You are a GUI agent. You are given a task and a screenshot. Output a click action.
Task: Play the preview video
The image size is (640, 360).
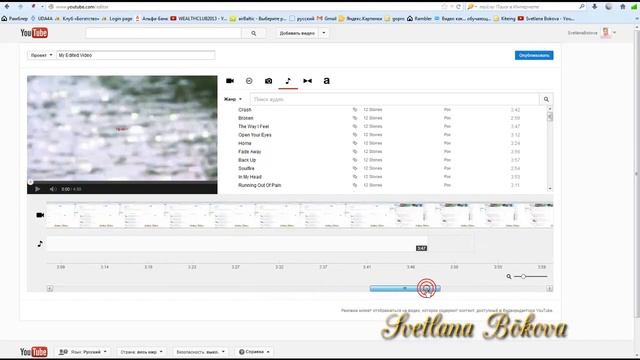tap(38, 189)
